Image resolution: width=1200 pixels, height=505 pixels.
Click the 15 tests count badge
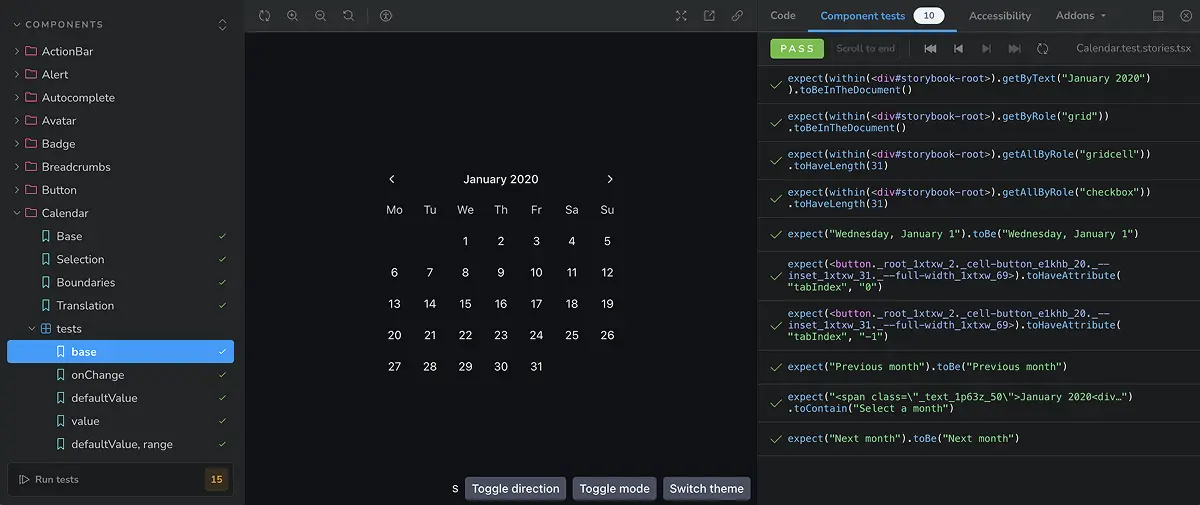pyautogui.click(x=216, y=480)
